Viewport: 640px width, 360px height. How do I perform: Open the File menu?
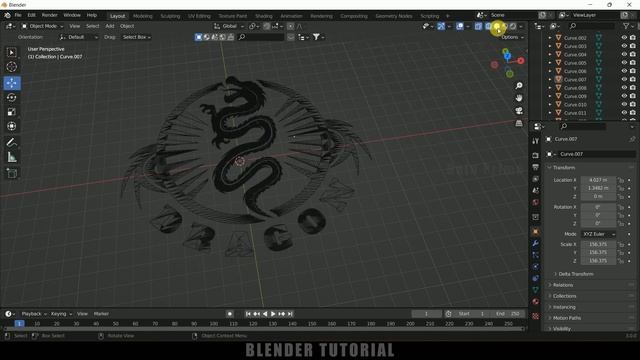pos(18,15)
